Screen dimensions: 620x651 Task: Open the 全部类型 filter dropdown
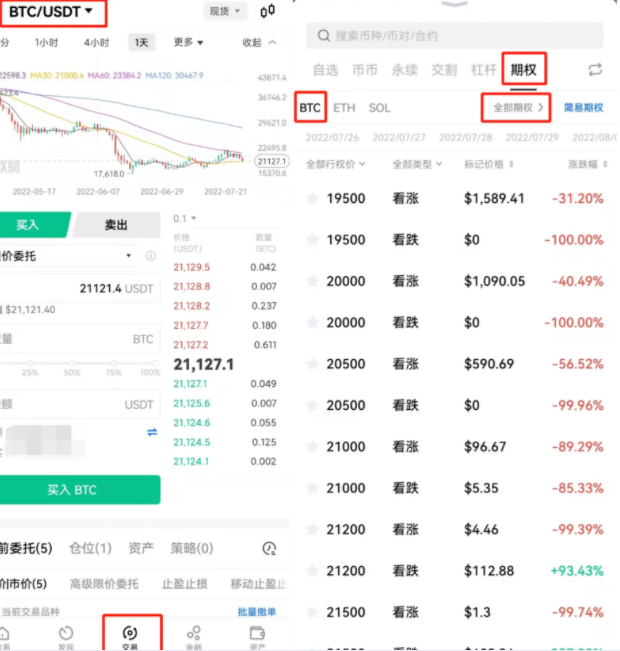417,164
